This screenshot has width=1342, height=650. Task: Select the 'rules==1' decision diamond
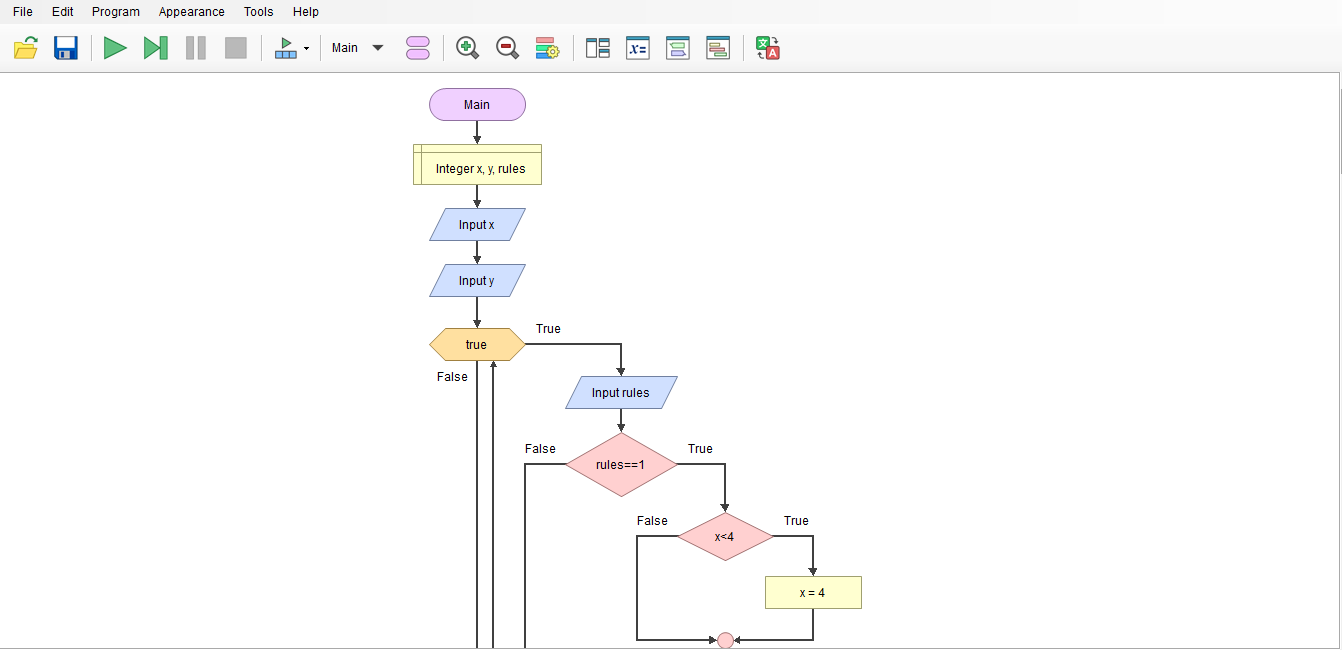point(621,465)
